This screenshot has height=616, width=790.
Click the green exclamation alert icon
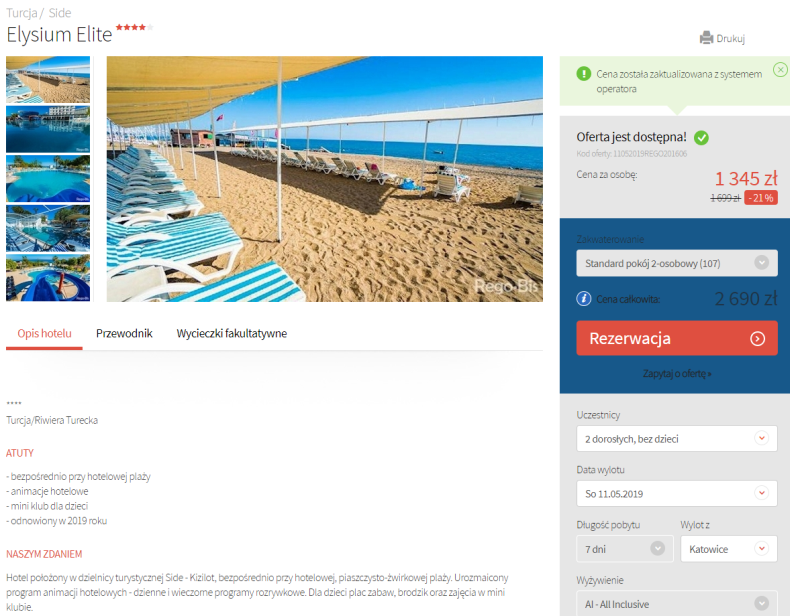(583, 74)
